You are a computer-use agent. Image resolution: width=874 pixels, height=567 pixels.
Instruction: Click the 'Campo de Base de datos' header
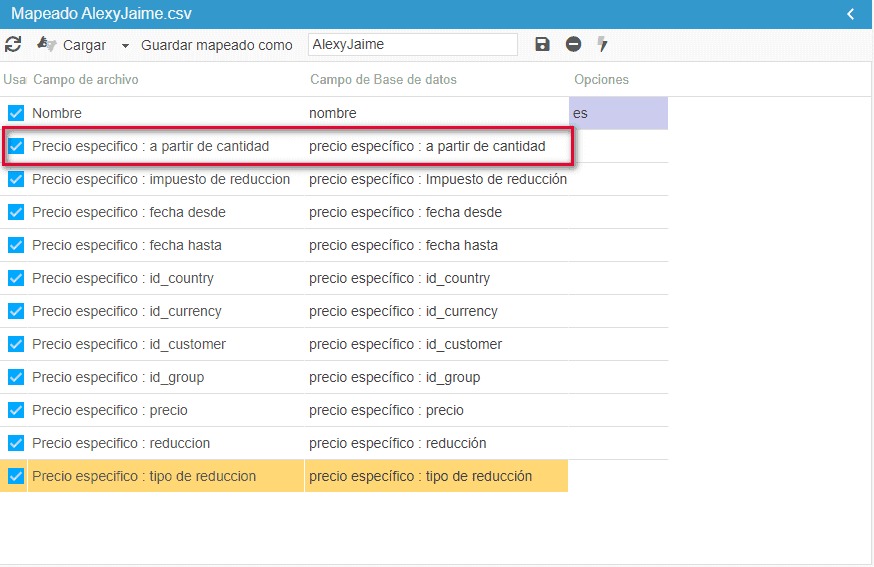pyautogui.click(x=384, y=80)
